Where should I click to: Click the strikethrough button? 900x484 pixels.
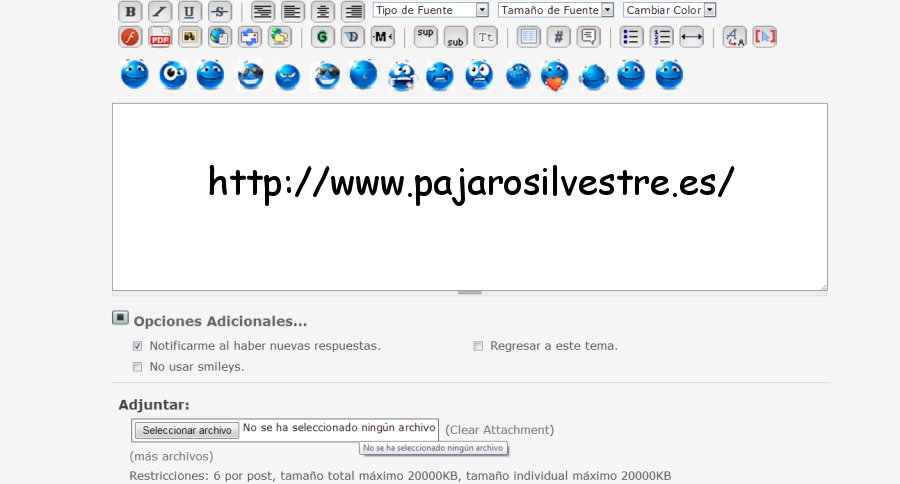[220, 12]
